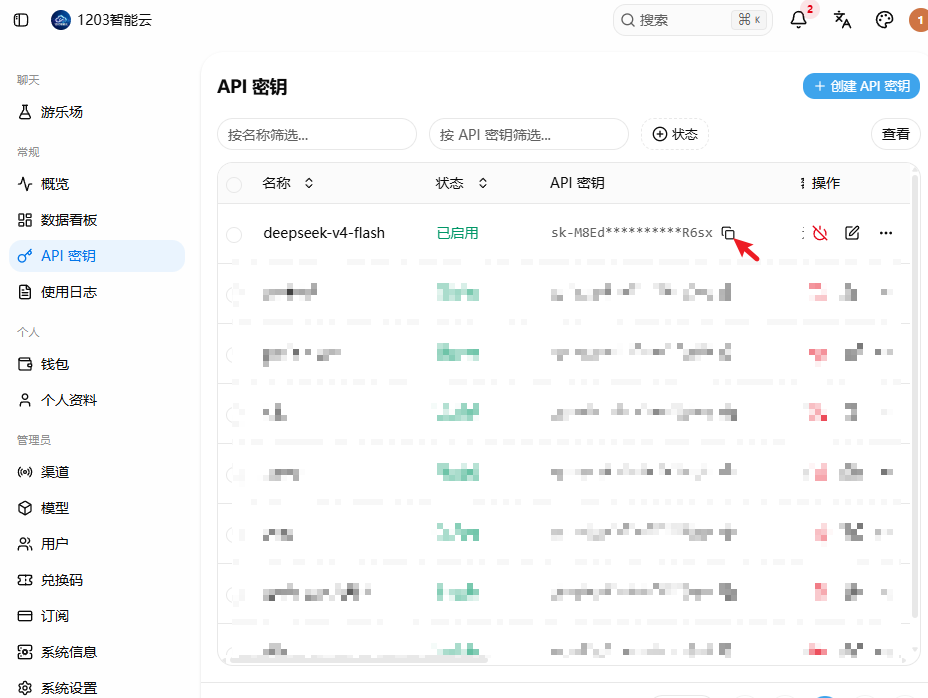The image size is (928, 698).
Task: Click the 搜索 search box
Action: [x=692, y=20]
